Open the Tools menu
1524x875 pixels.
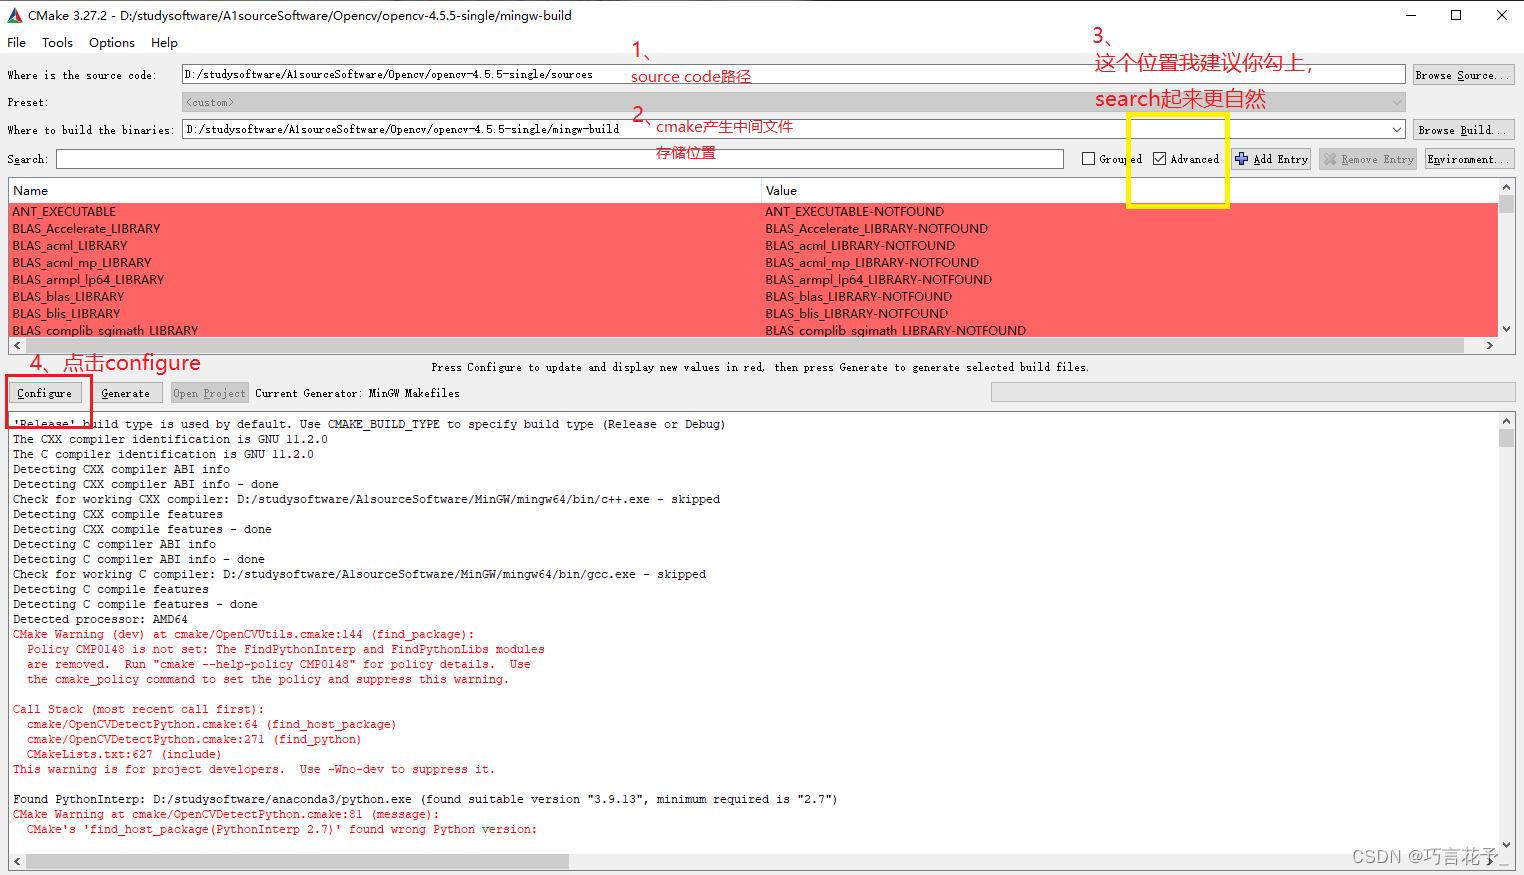click(x=57, y=43)
